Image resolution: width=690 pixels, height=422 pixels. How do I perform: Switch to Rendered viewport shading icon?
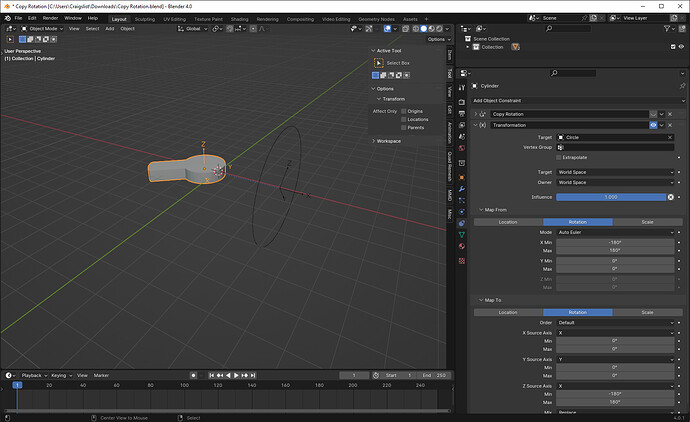pyautogui.click(x=439, y=29)
